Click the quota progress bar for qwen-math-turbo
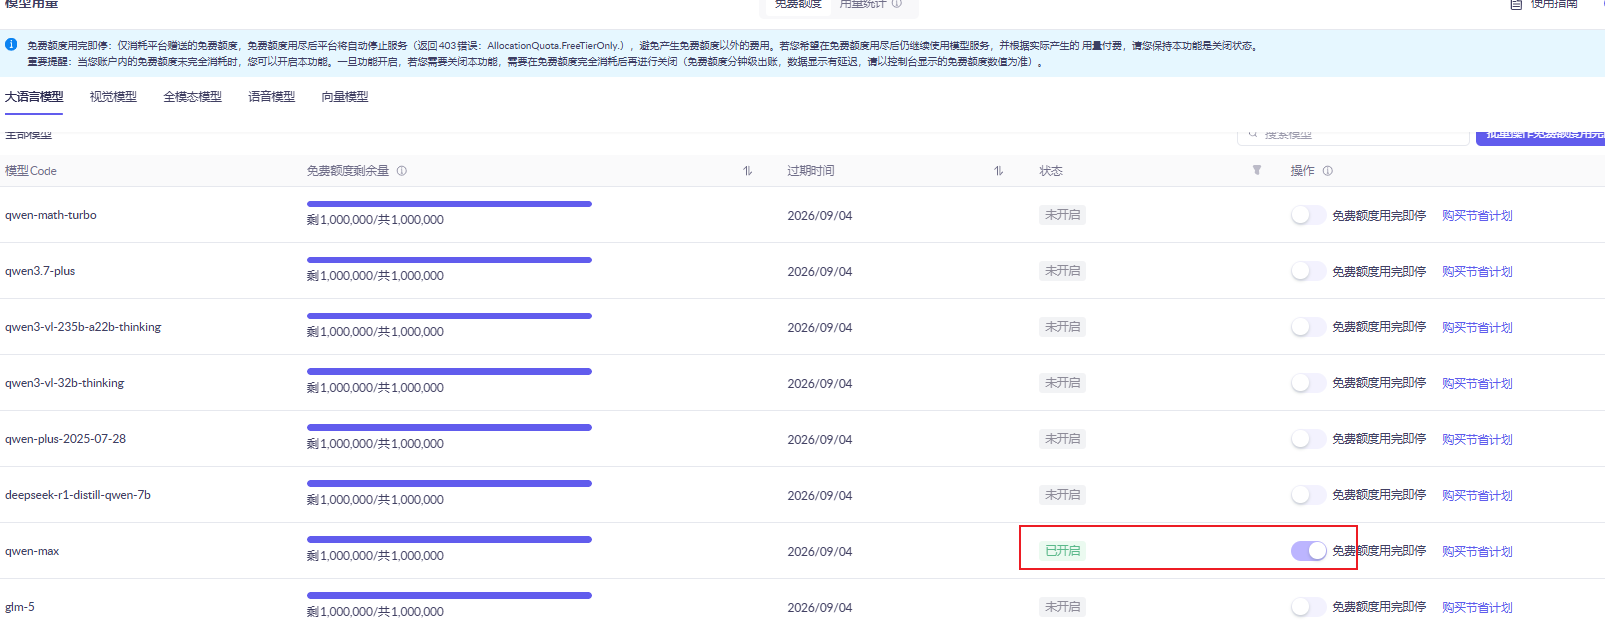Viewport: 1605px width, 625px height. [449, 204]
